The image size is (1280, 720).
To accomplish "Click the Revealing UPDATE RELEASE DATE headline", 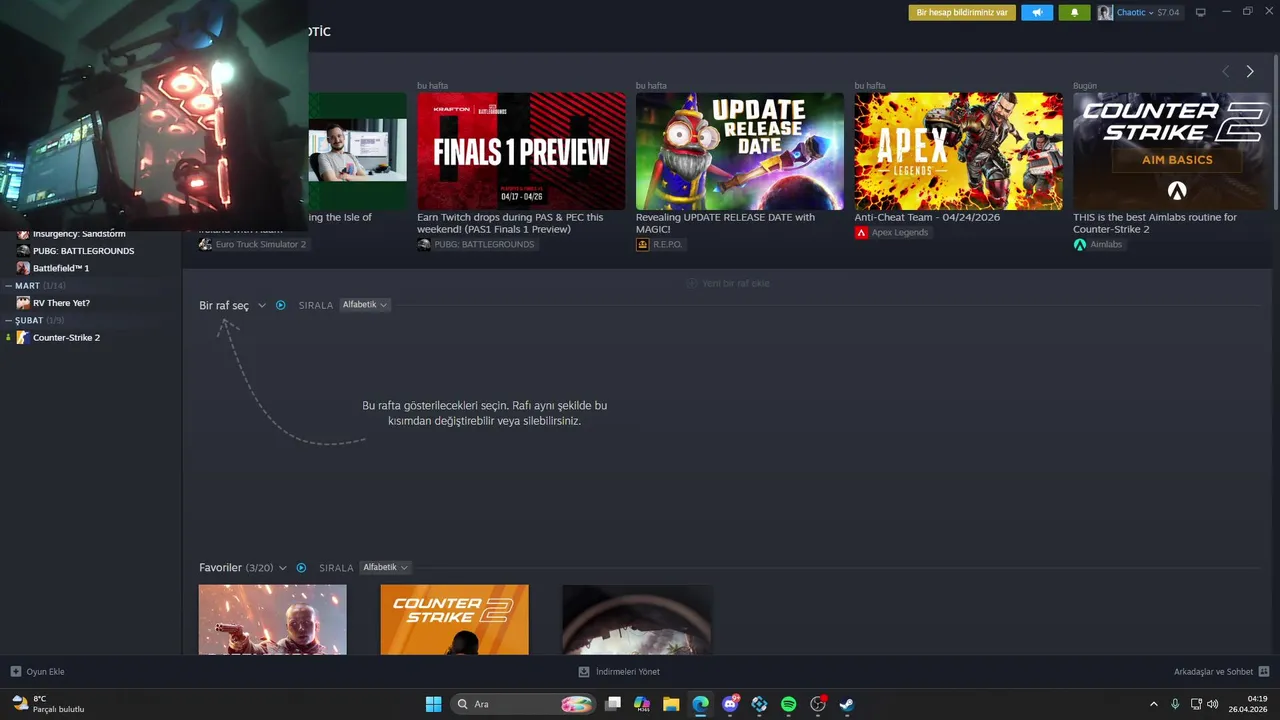I will 725,223.
